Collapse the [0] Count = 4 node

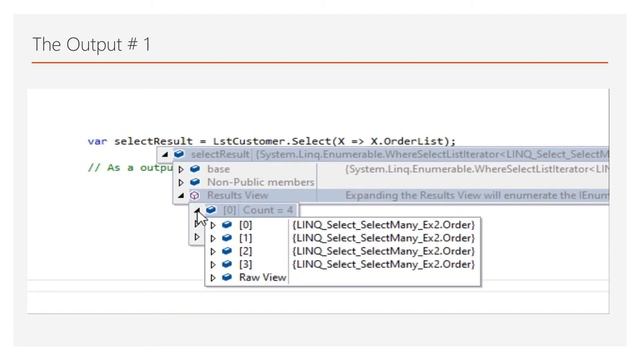(197, 210)
